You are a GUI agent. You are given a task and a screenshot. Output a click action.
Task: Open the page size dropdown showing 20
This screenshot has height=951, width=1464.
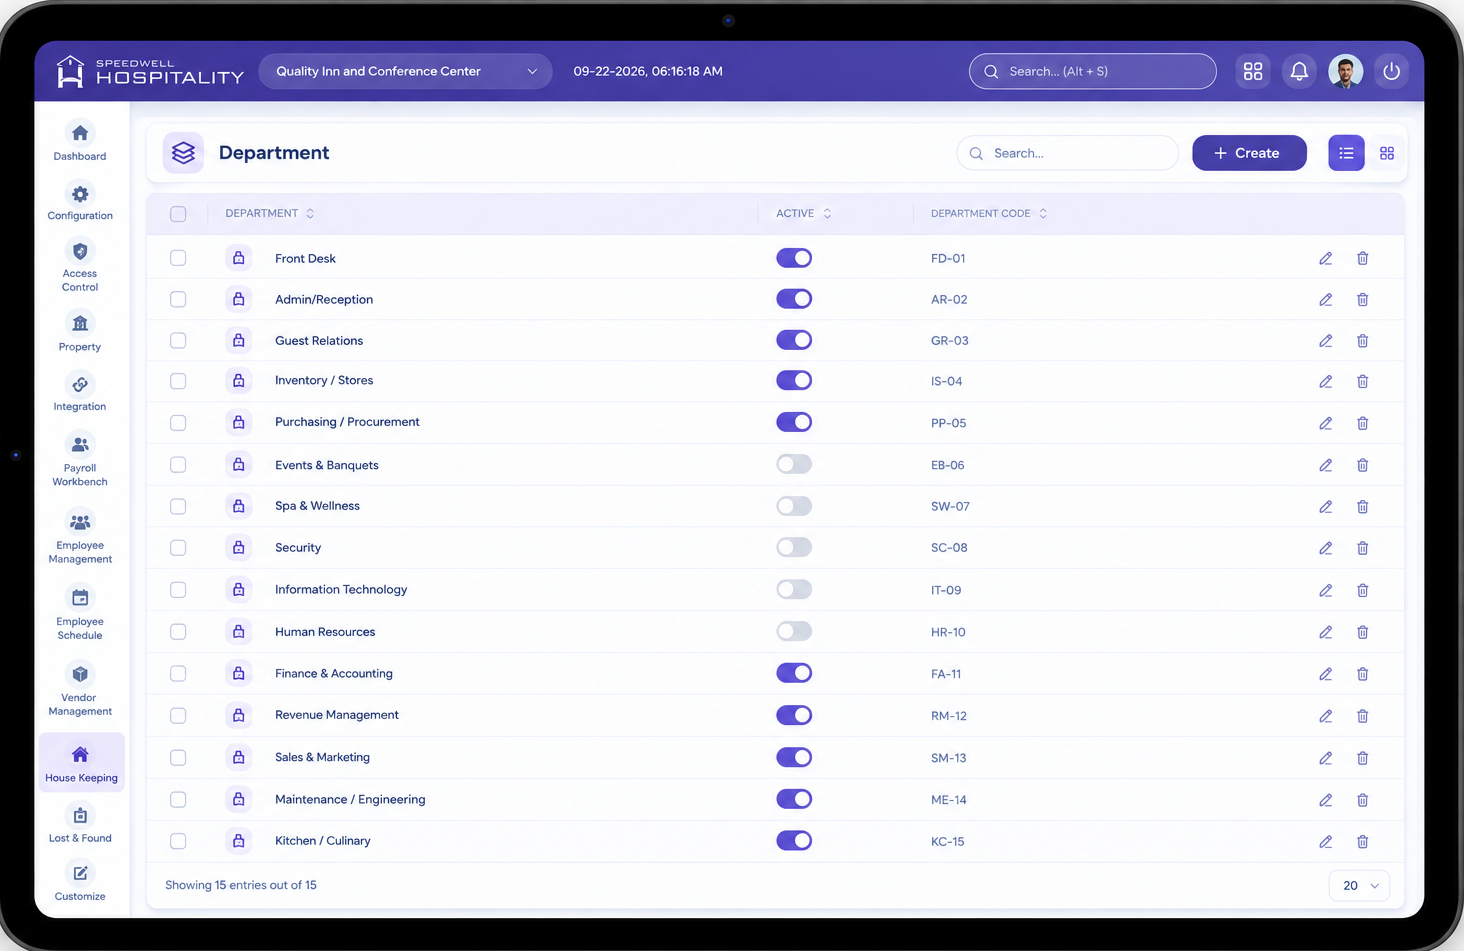coord(1359,886)
